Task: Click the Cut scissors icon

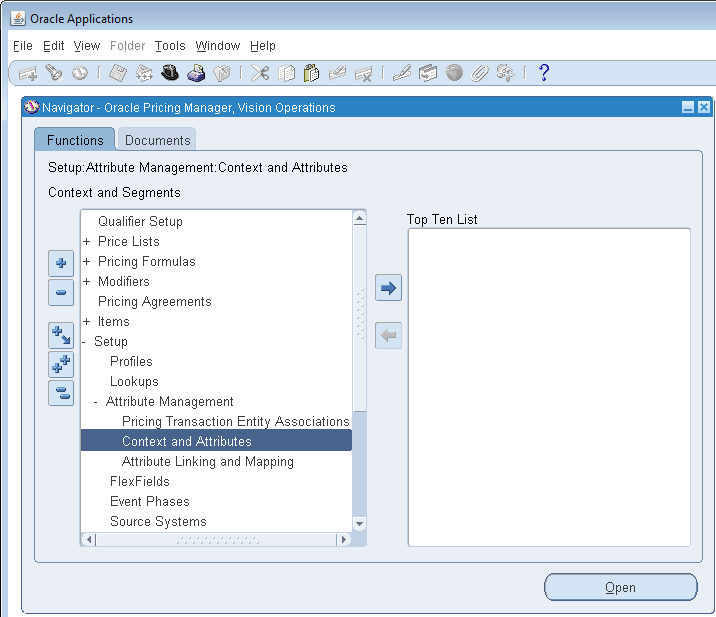Action: [260, 73]
